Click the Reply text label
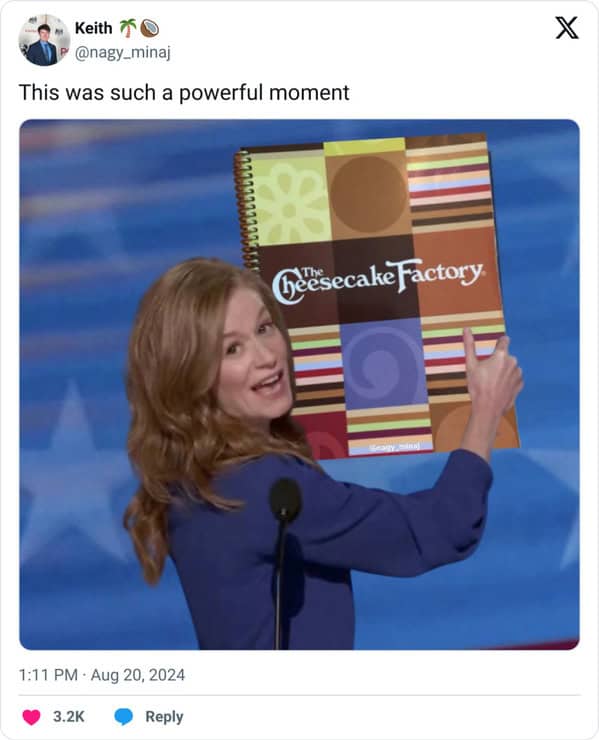Image resolution: width=599 pixels, height=740 pixels. (x=164, y=716)
